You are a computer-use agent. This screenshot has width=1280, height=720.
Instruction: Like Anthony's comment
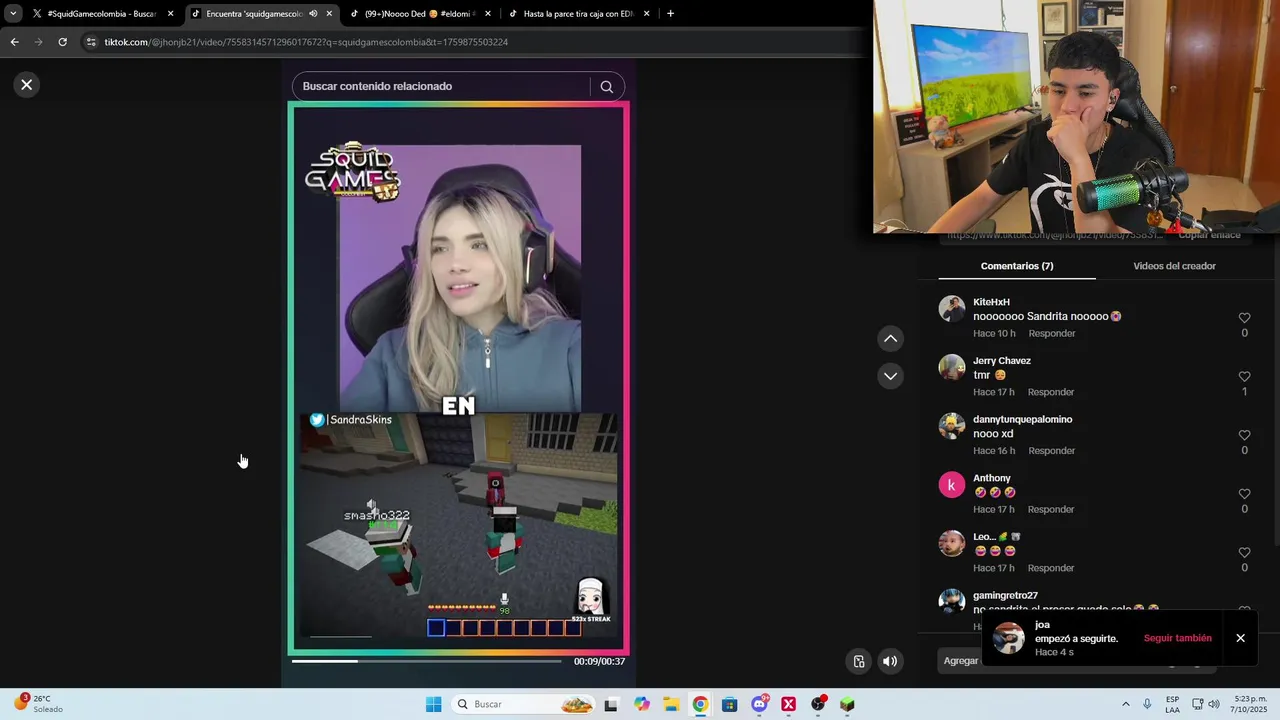pos(1244,494)
